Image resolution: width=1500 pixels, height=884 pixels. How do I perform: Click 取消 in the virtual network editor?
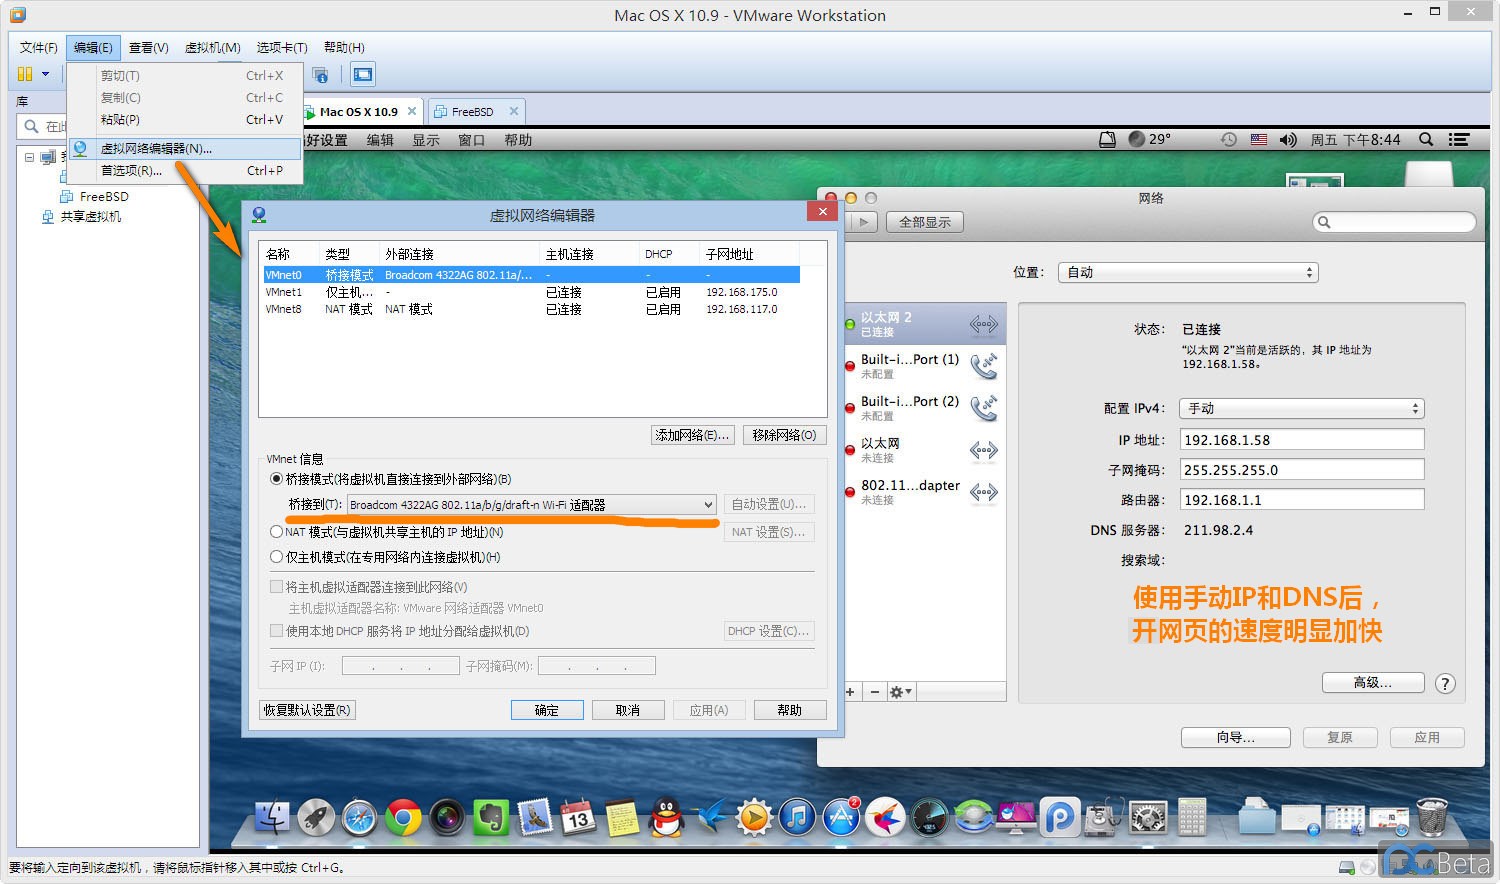628,710
